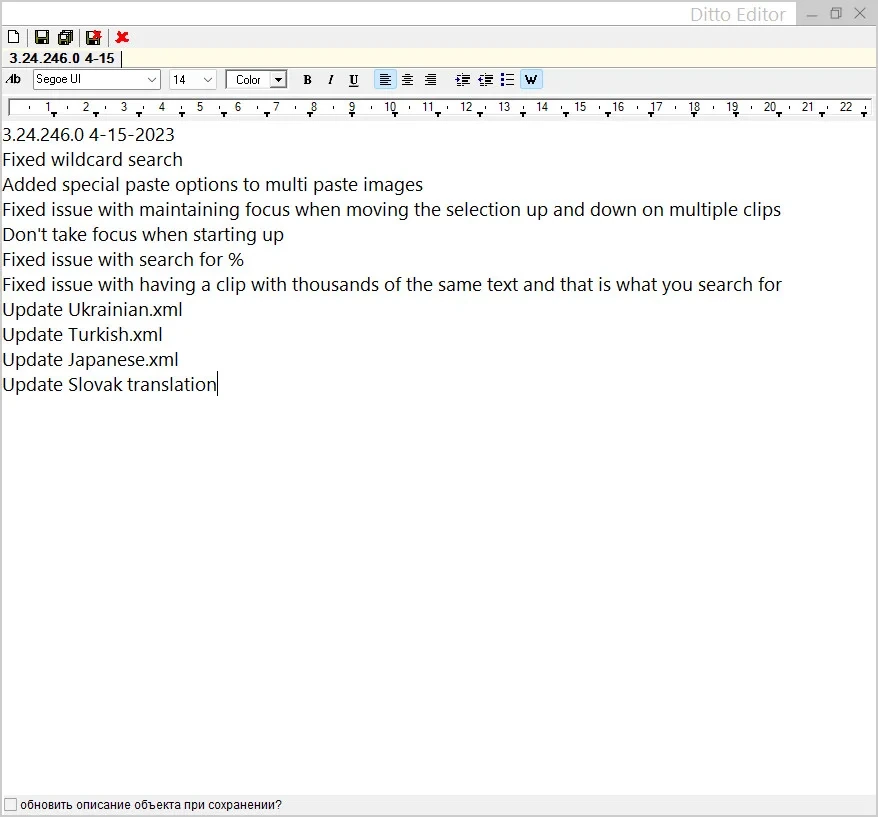
Task: Save the current clip with the floppy disk icon
Action: point(41,38)
